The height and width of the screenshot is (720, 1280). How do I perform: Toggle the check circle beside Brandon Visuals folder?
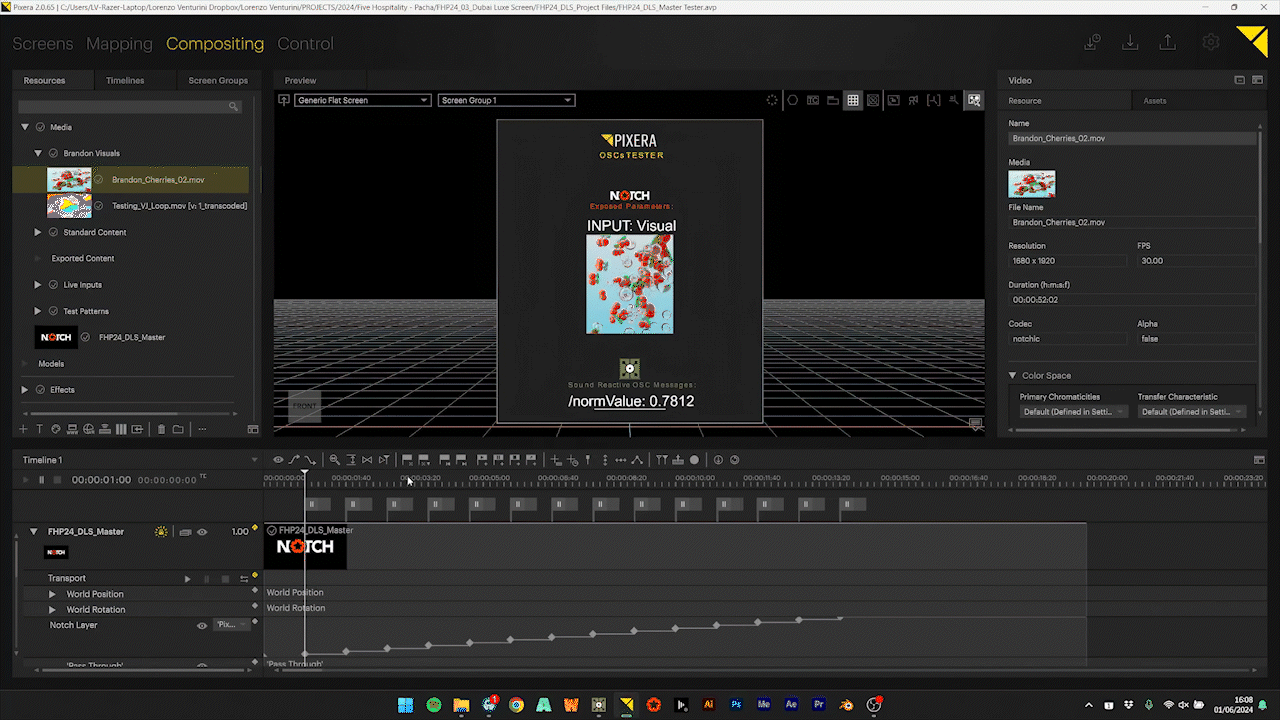point(53,154)
